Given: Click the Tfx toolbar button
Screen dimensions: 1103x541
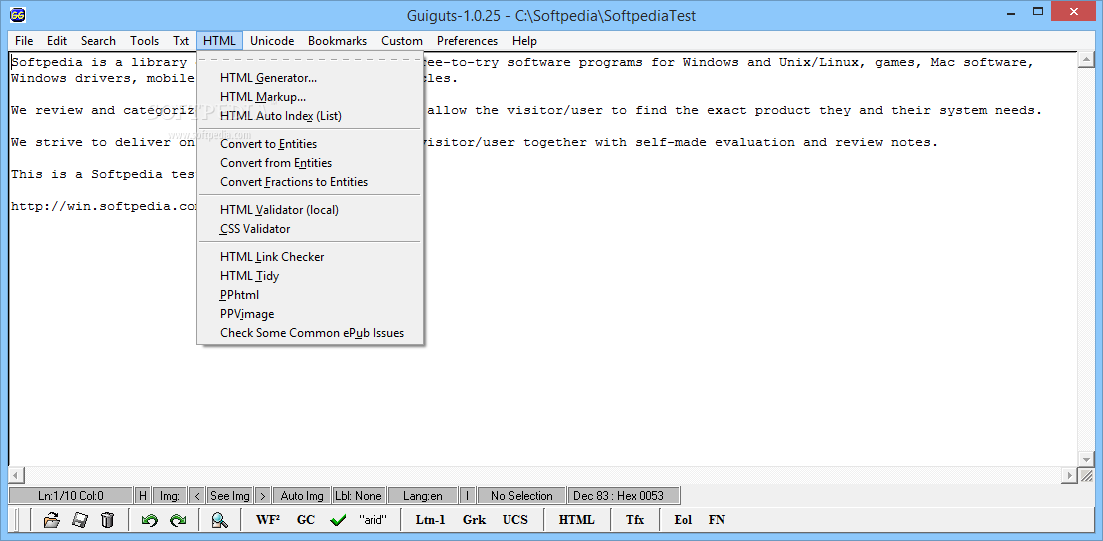Looking at the screenshot, I should click(635, 521).
